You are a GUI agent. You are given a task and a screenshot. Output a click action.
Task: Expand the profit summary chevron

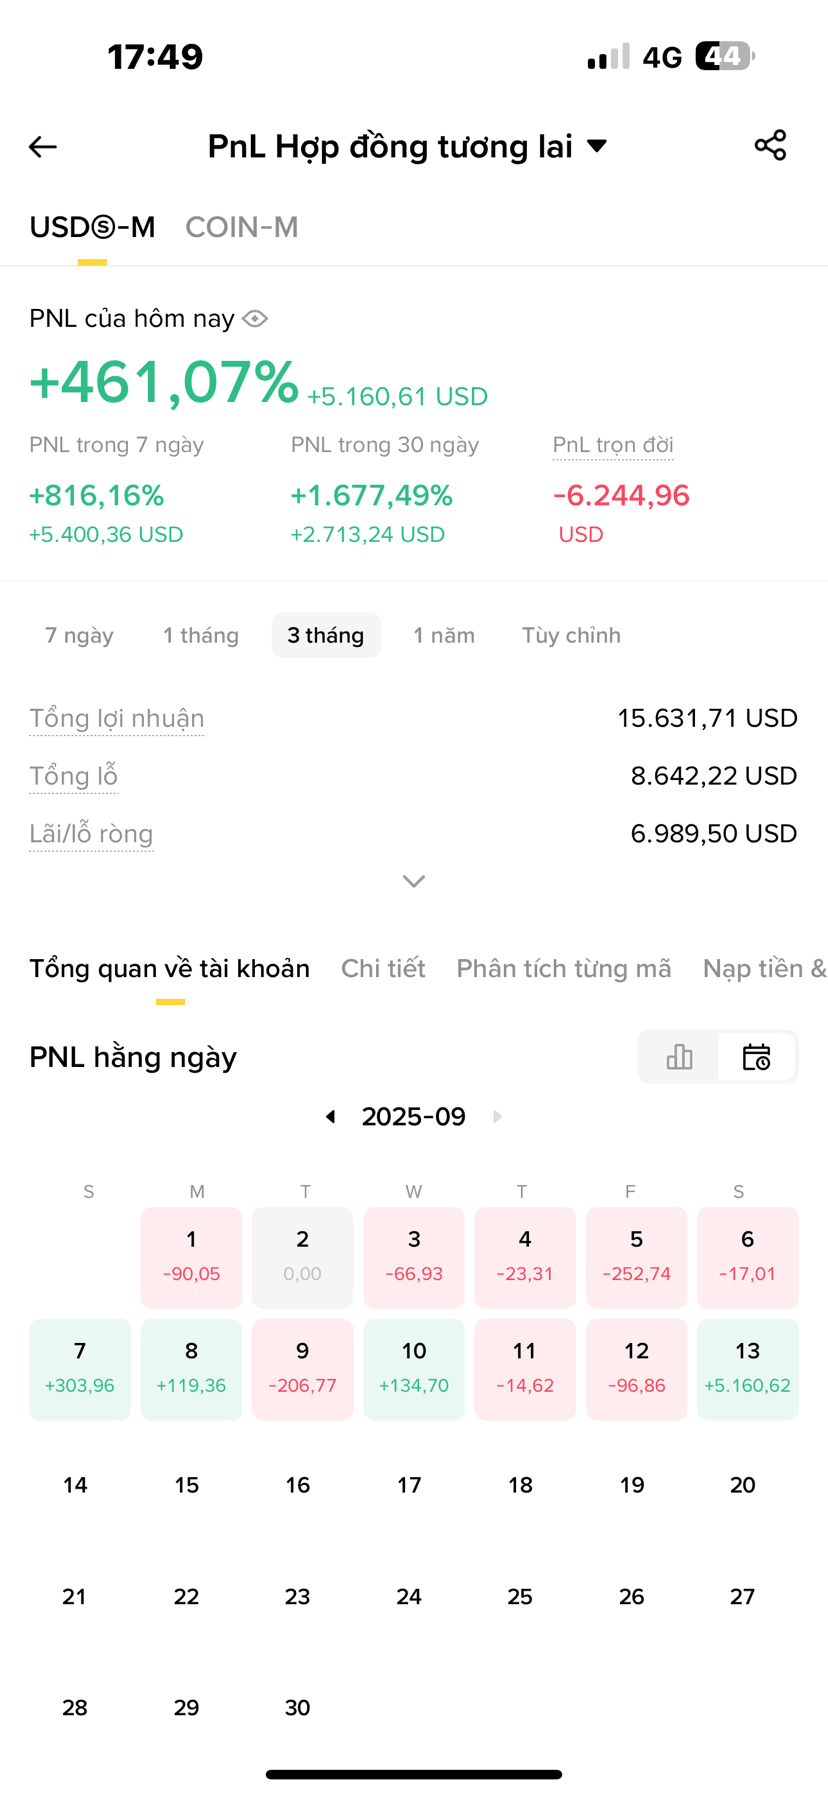[414, 881]
